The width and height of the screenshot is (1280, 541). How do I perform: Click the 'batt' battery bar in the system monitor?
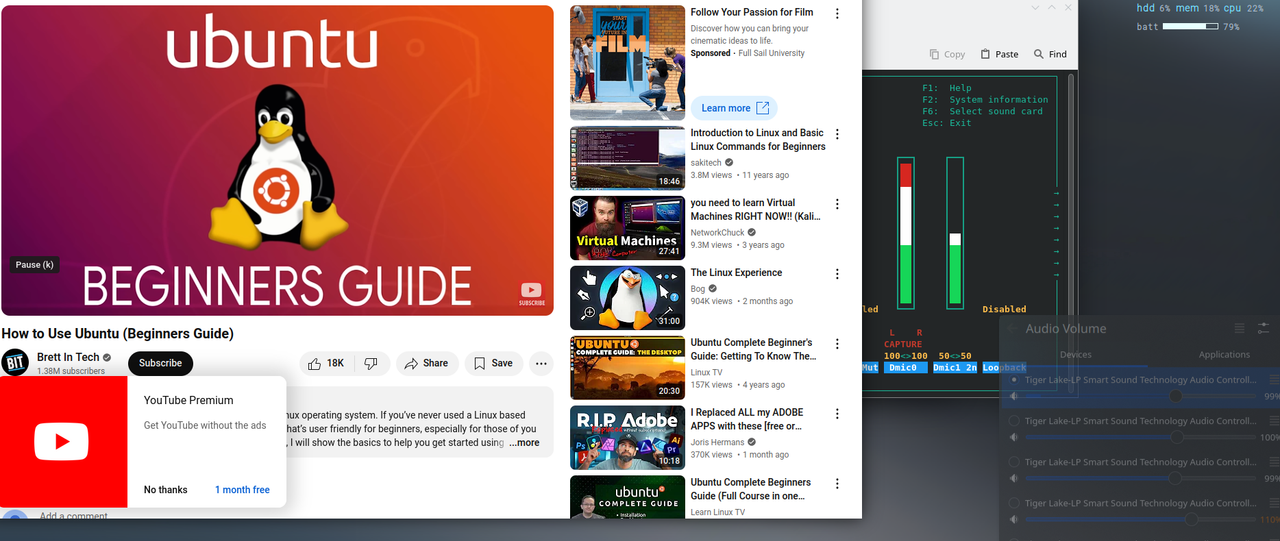point(1191,27)
